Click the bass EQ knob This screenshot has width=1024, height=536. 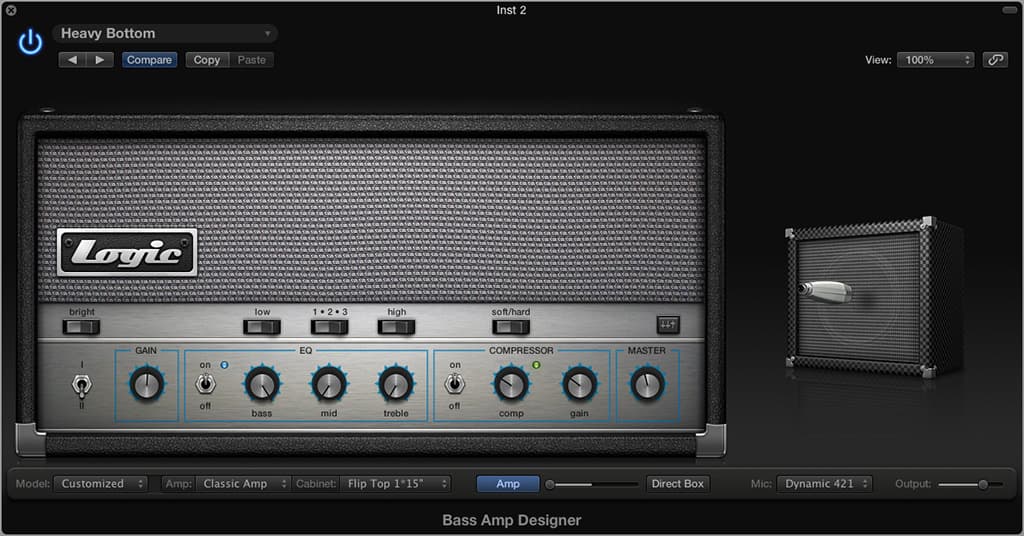tap(262, 384)
